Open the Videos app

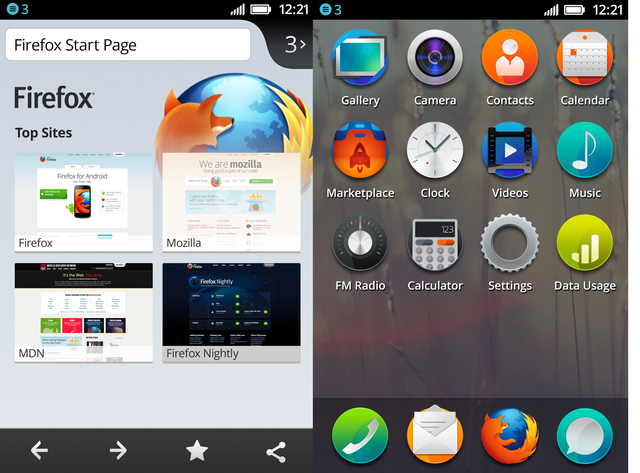(510, 150)
